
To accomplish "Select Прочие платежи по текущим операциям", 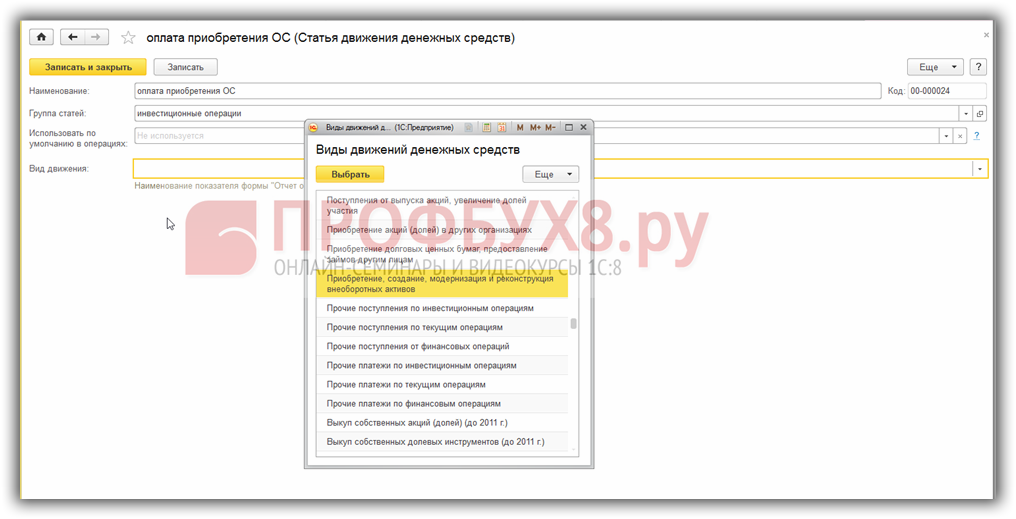I will point(442,384).
